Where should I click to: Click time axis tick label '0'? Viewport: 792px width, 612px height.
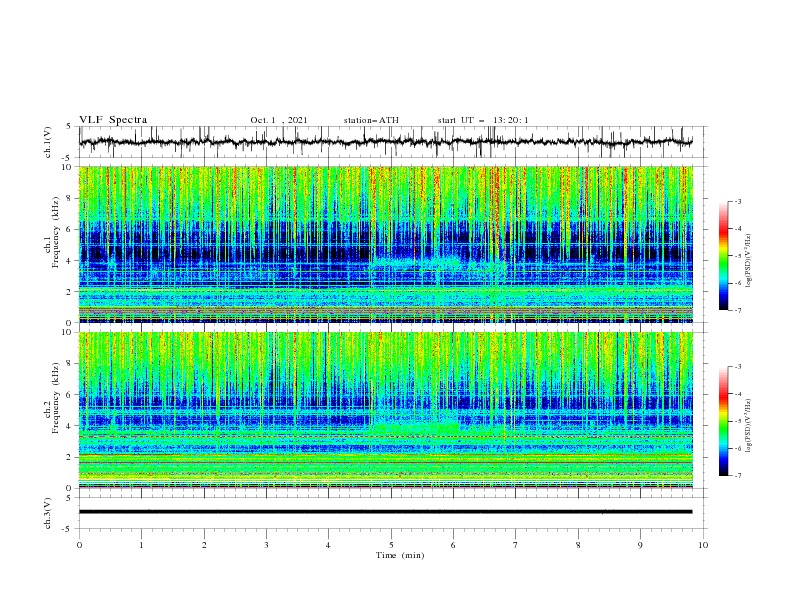(x=79, y=545)
